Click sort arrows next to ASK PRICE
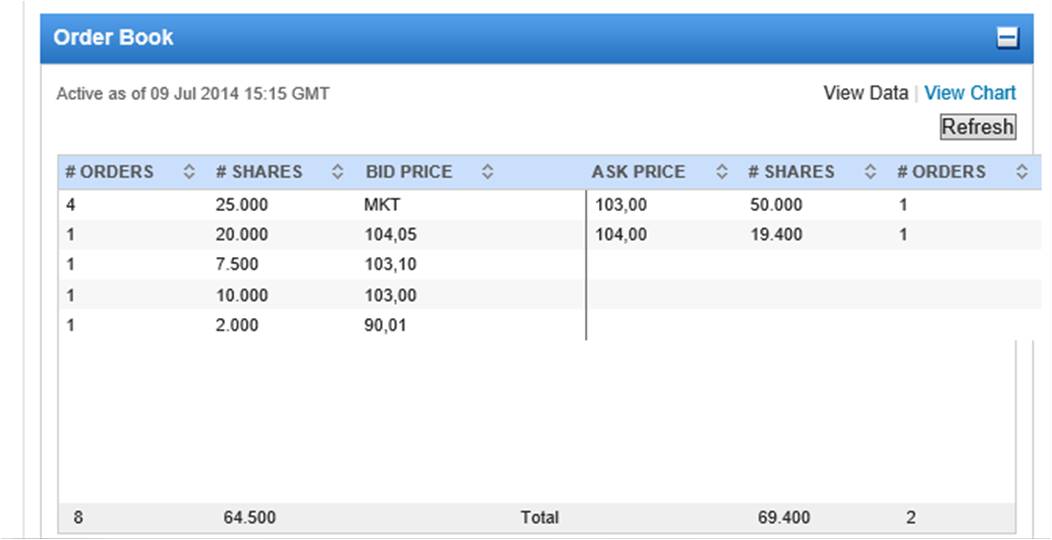Viewport: 1052px width, 540px height. point(722,172)
